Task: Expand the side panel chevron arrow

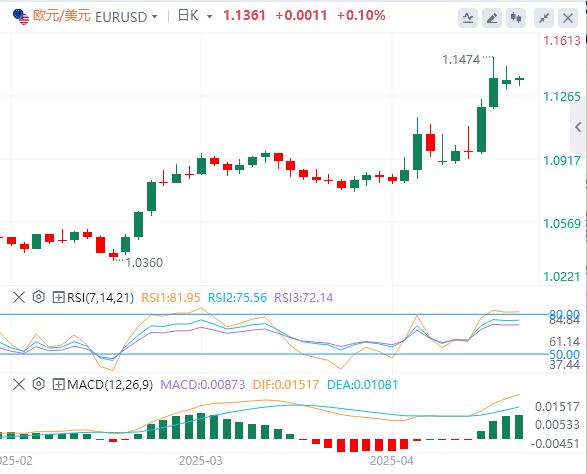Action: coord(578,127)
